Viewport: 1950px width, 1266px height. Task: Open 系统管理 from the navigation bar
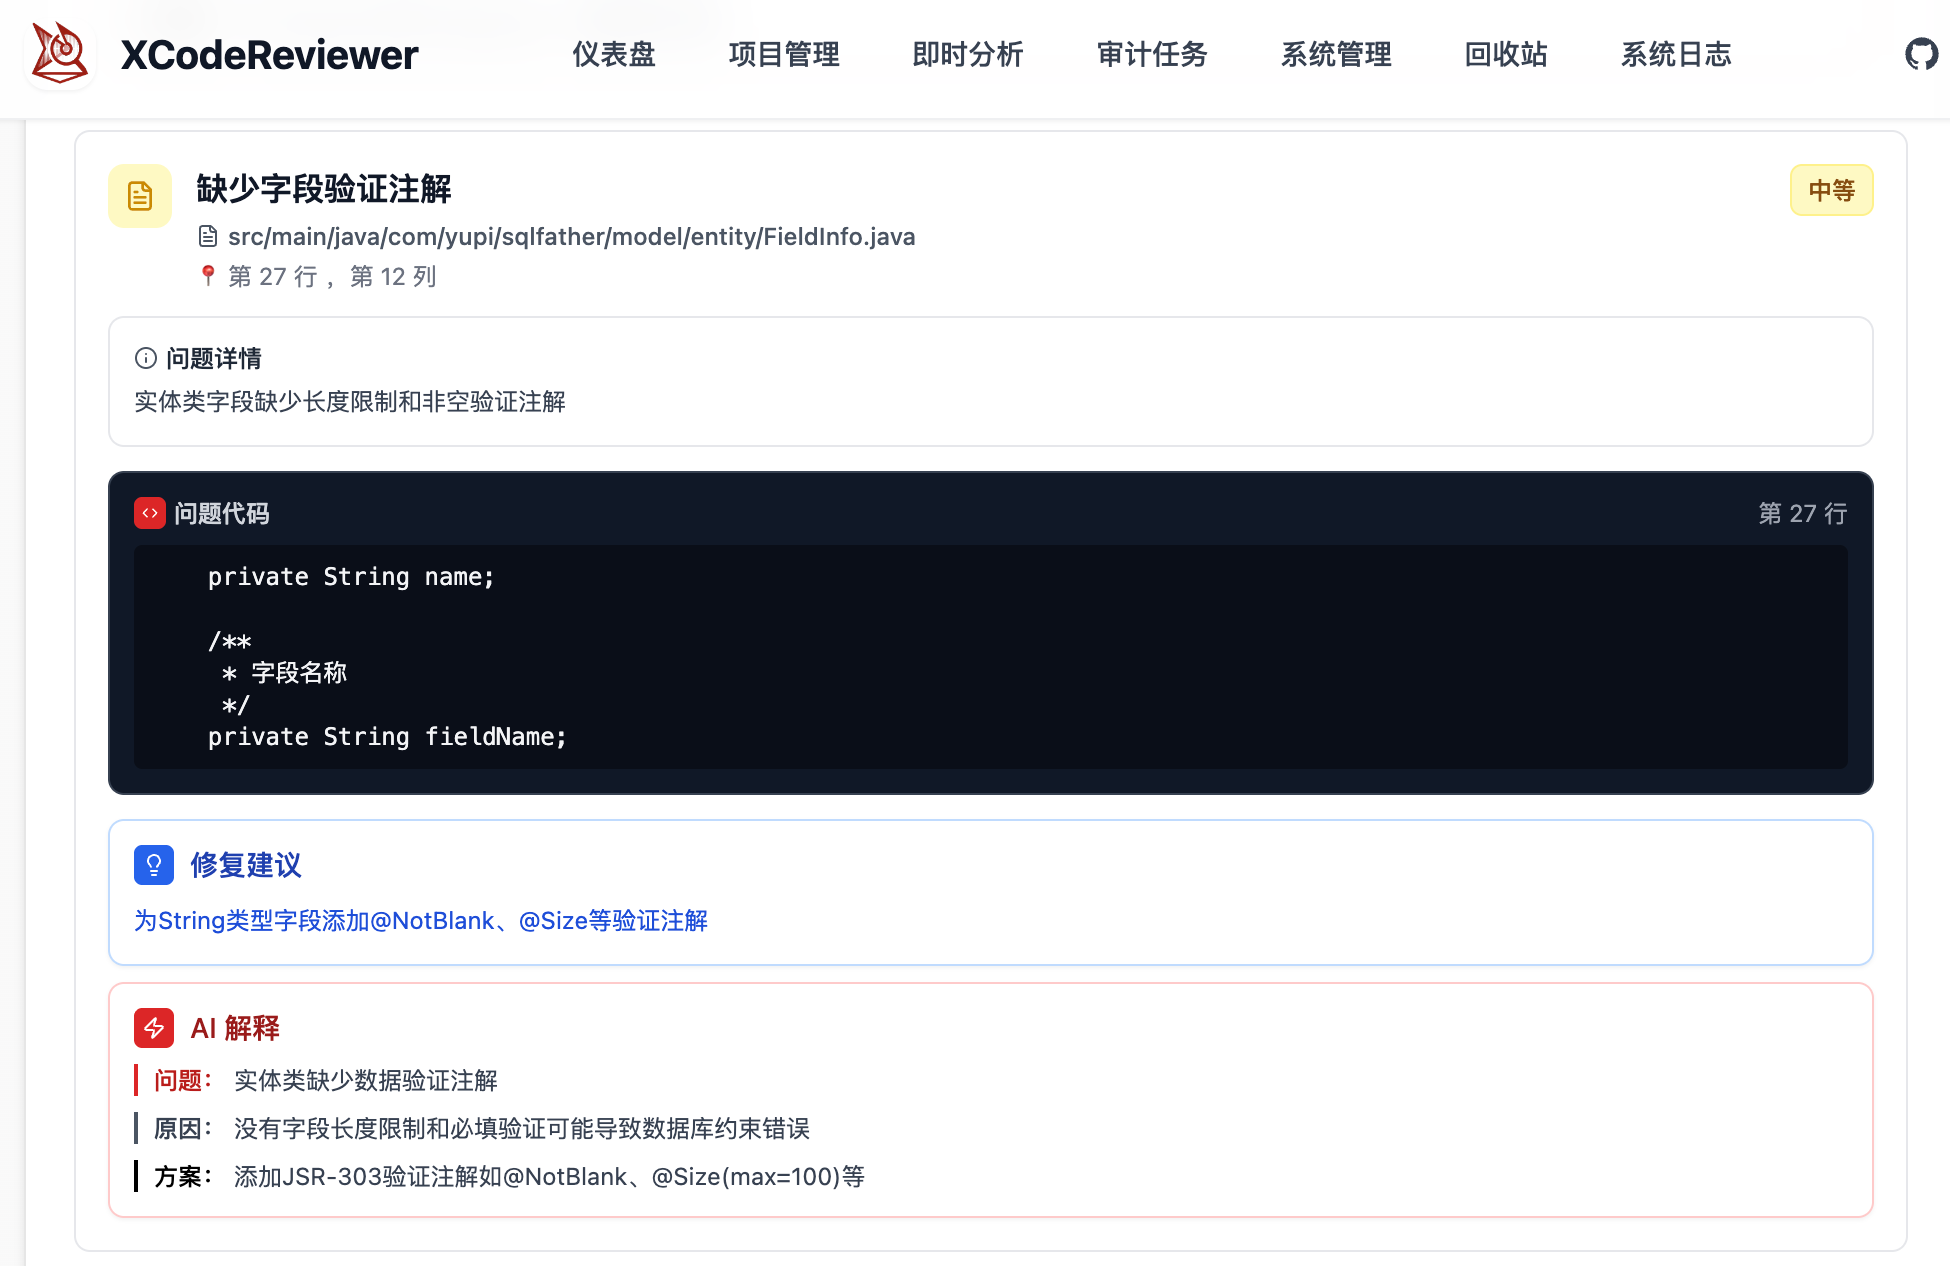coord(1336,55)
